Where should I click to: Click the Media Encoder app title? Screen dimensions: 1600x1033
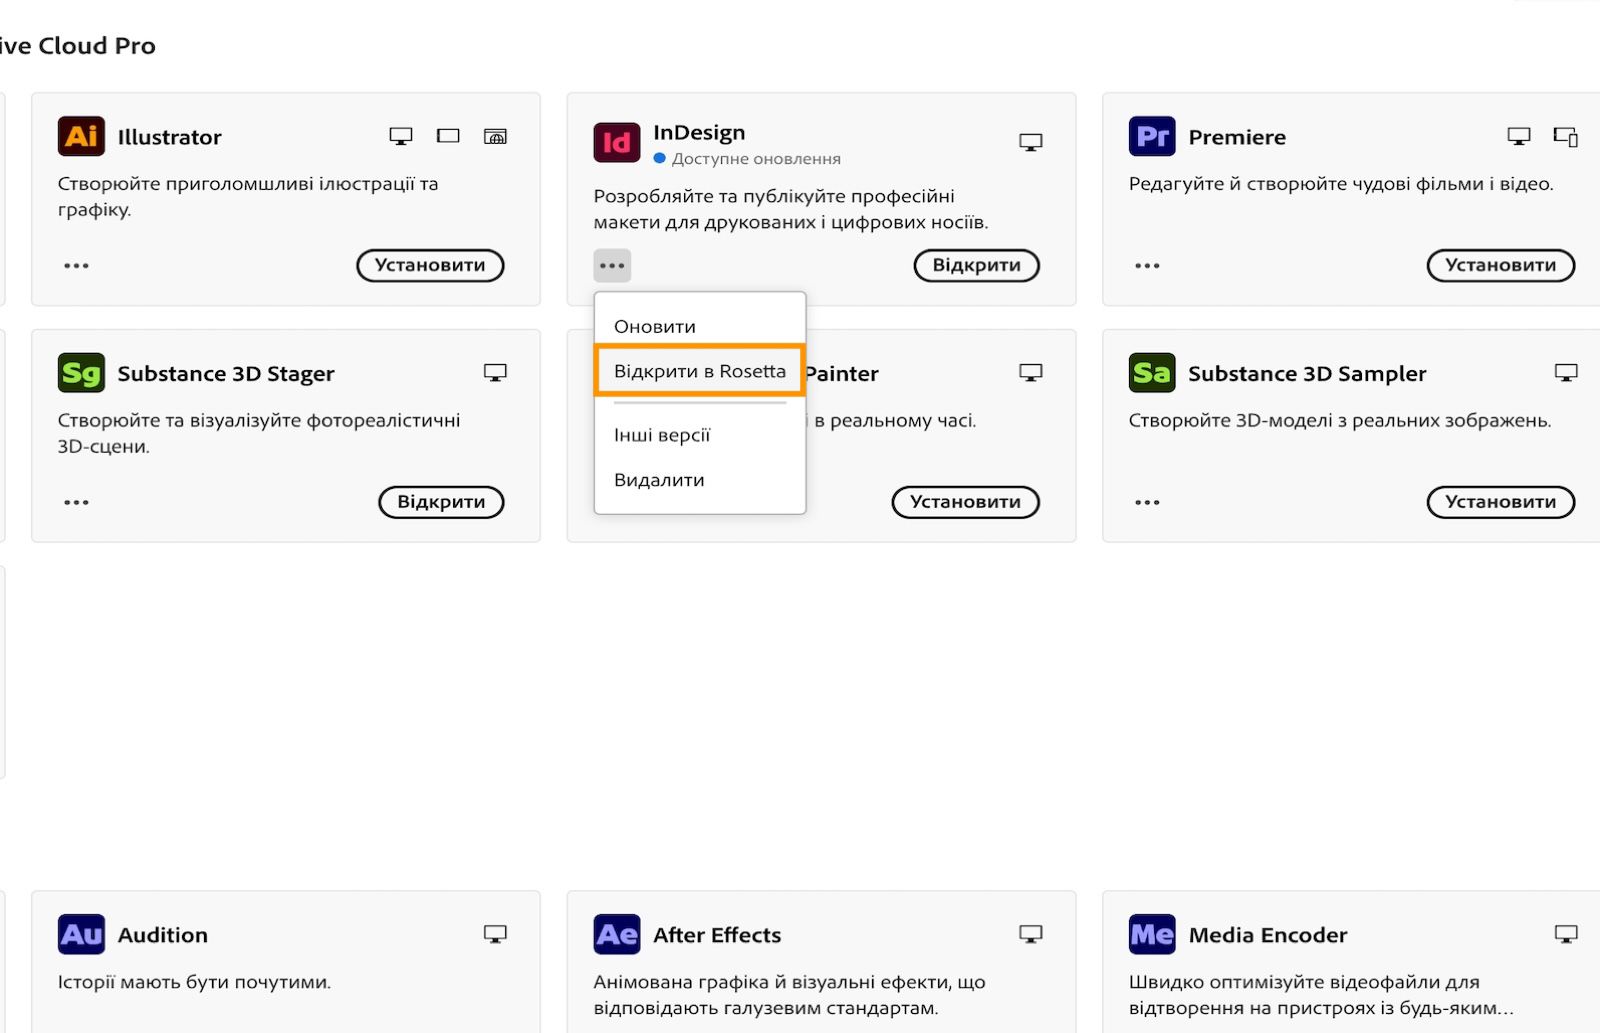(x=1268, y=935)
